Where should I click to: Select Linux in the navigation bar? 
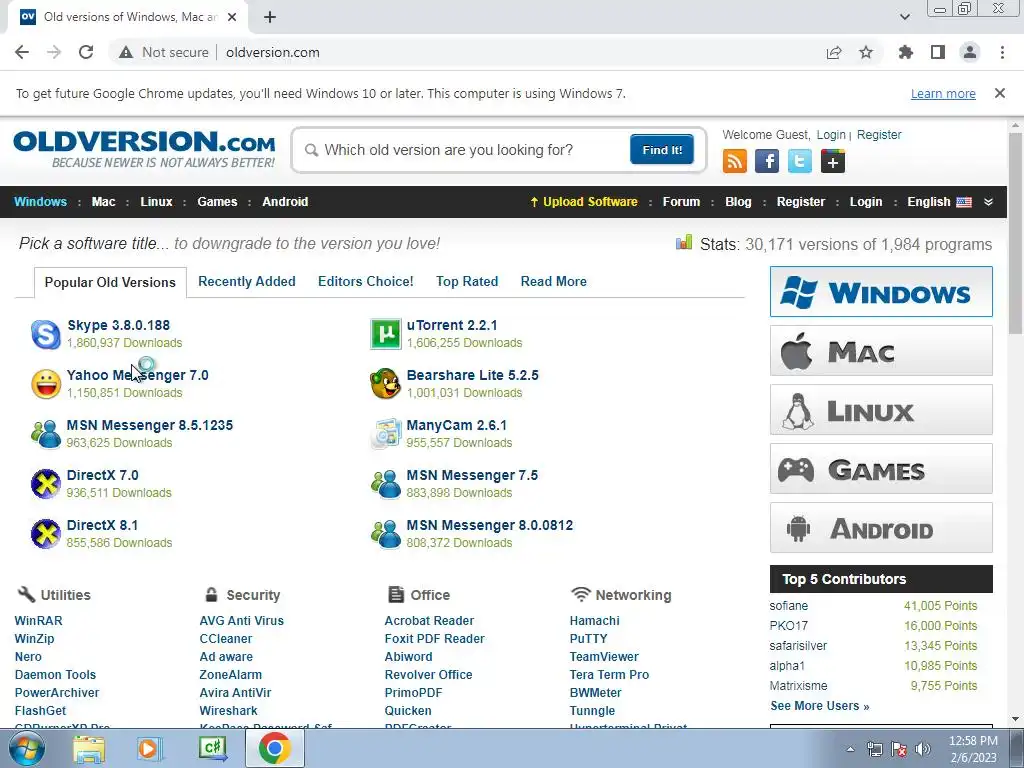tap(156, 202)
